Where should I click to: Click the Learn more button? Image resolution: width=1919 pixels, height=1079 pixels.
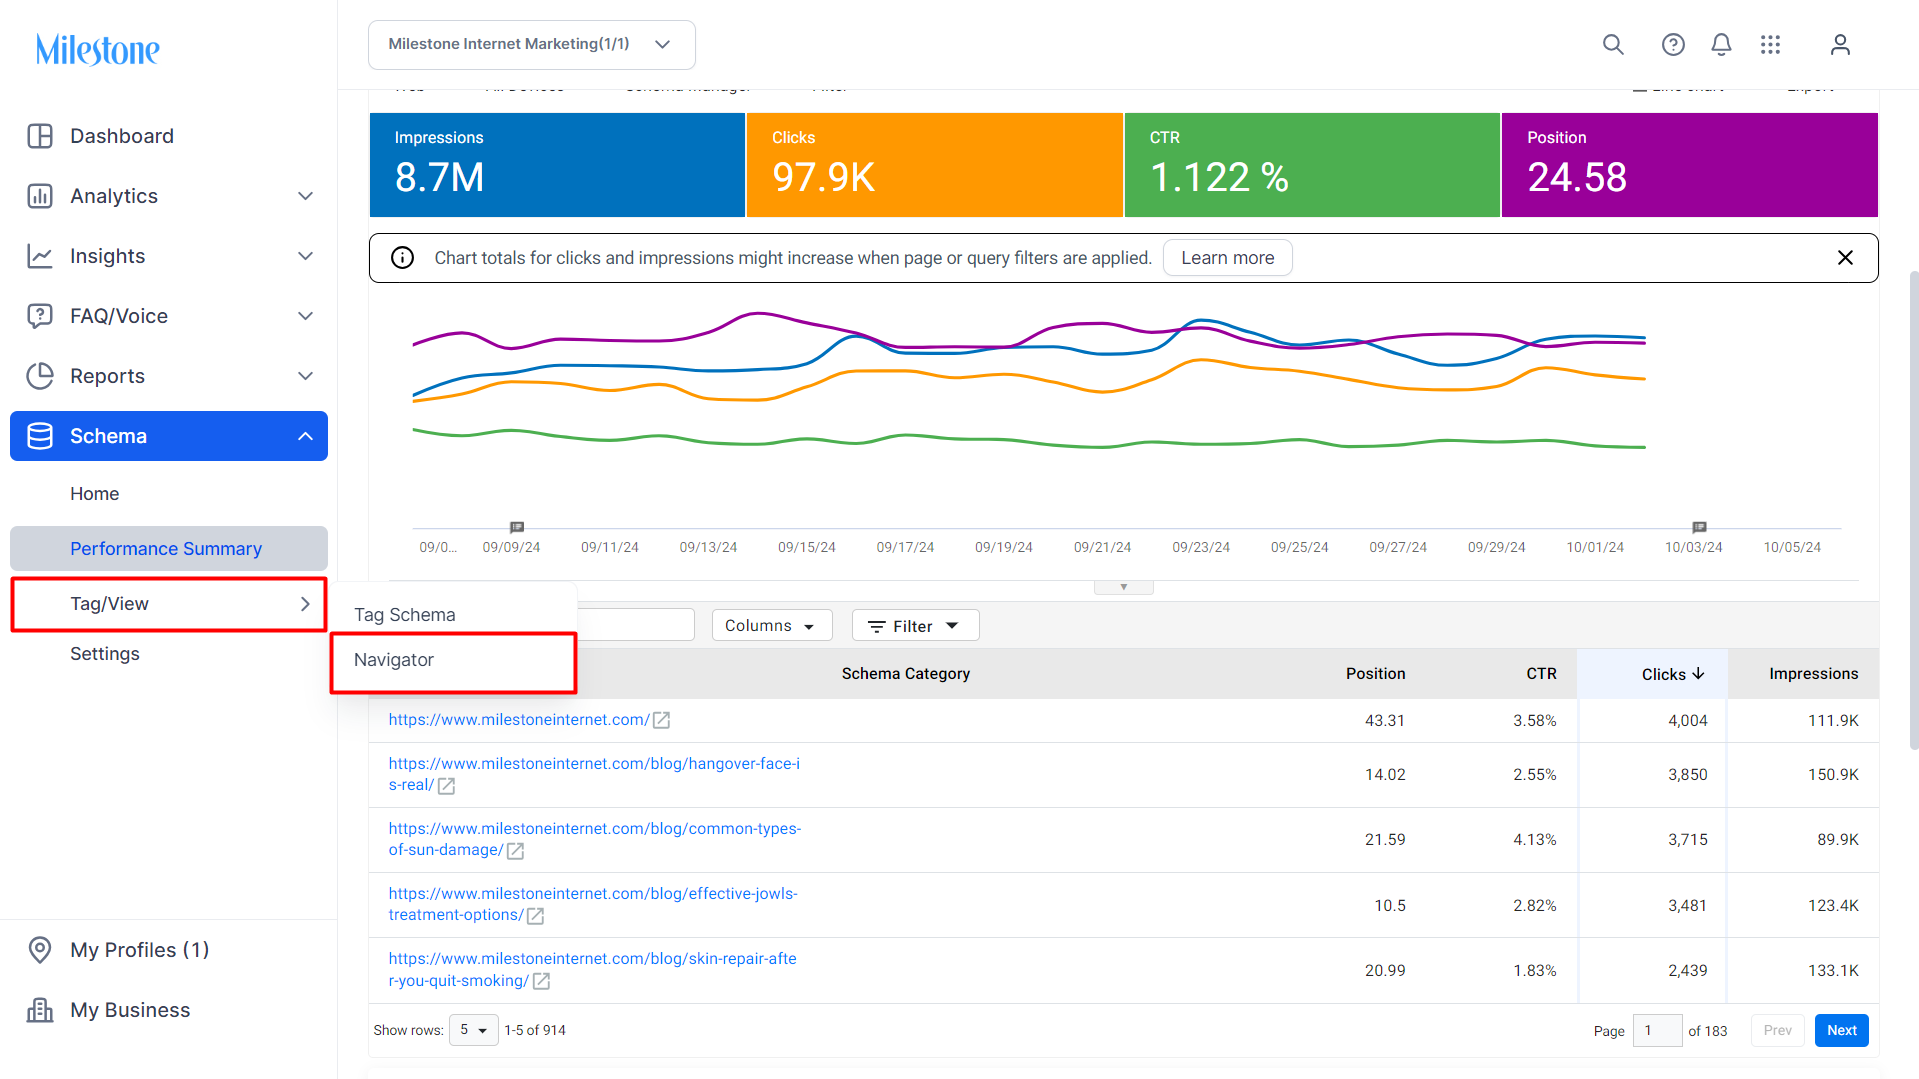pyautogui.click(x=1227, y=258)
